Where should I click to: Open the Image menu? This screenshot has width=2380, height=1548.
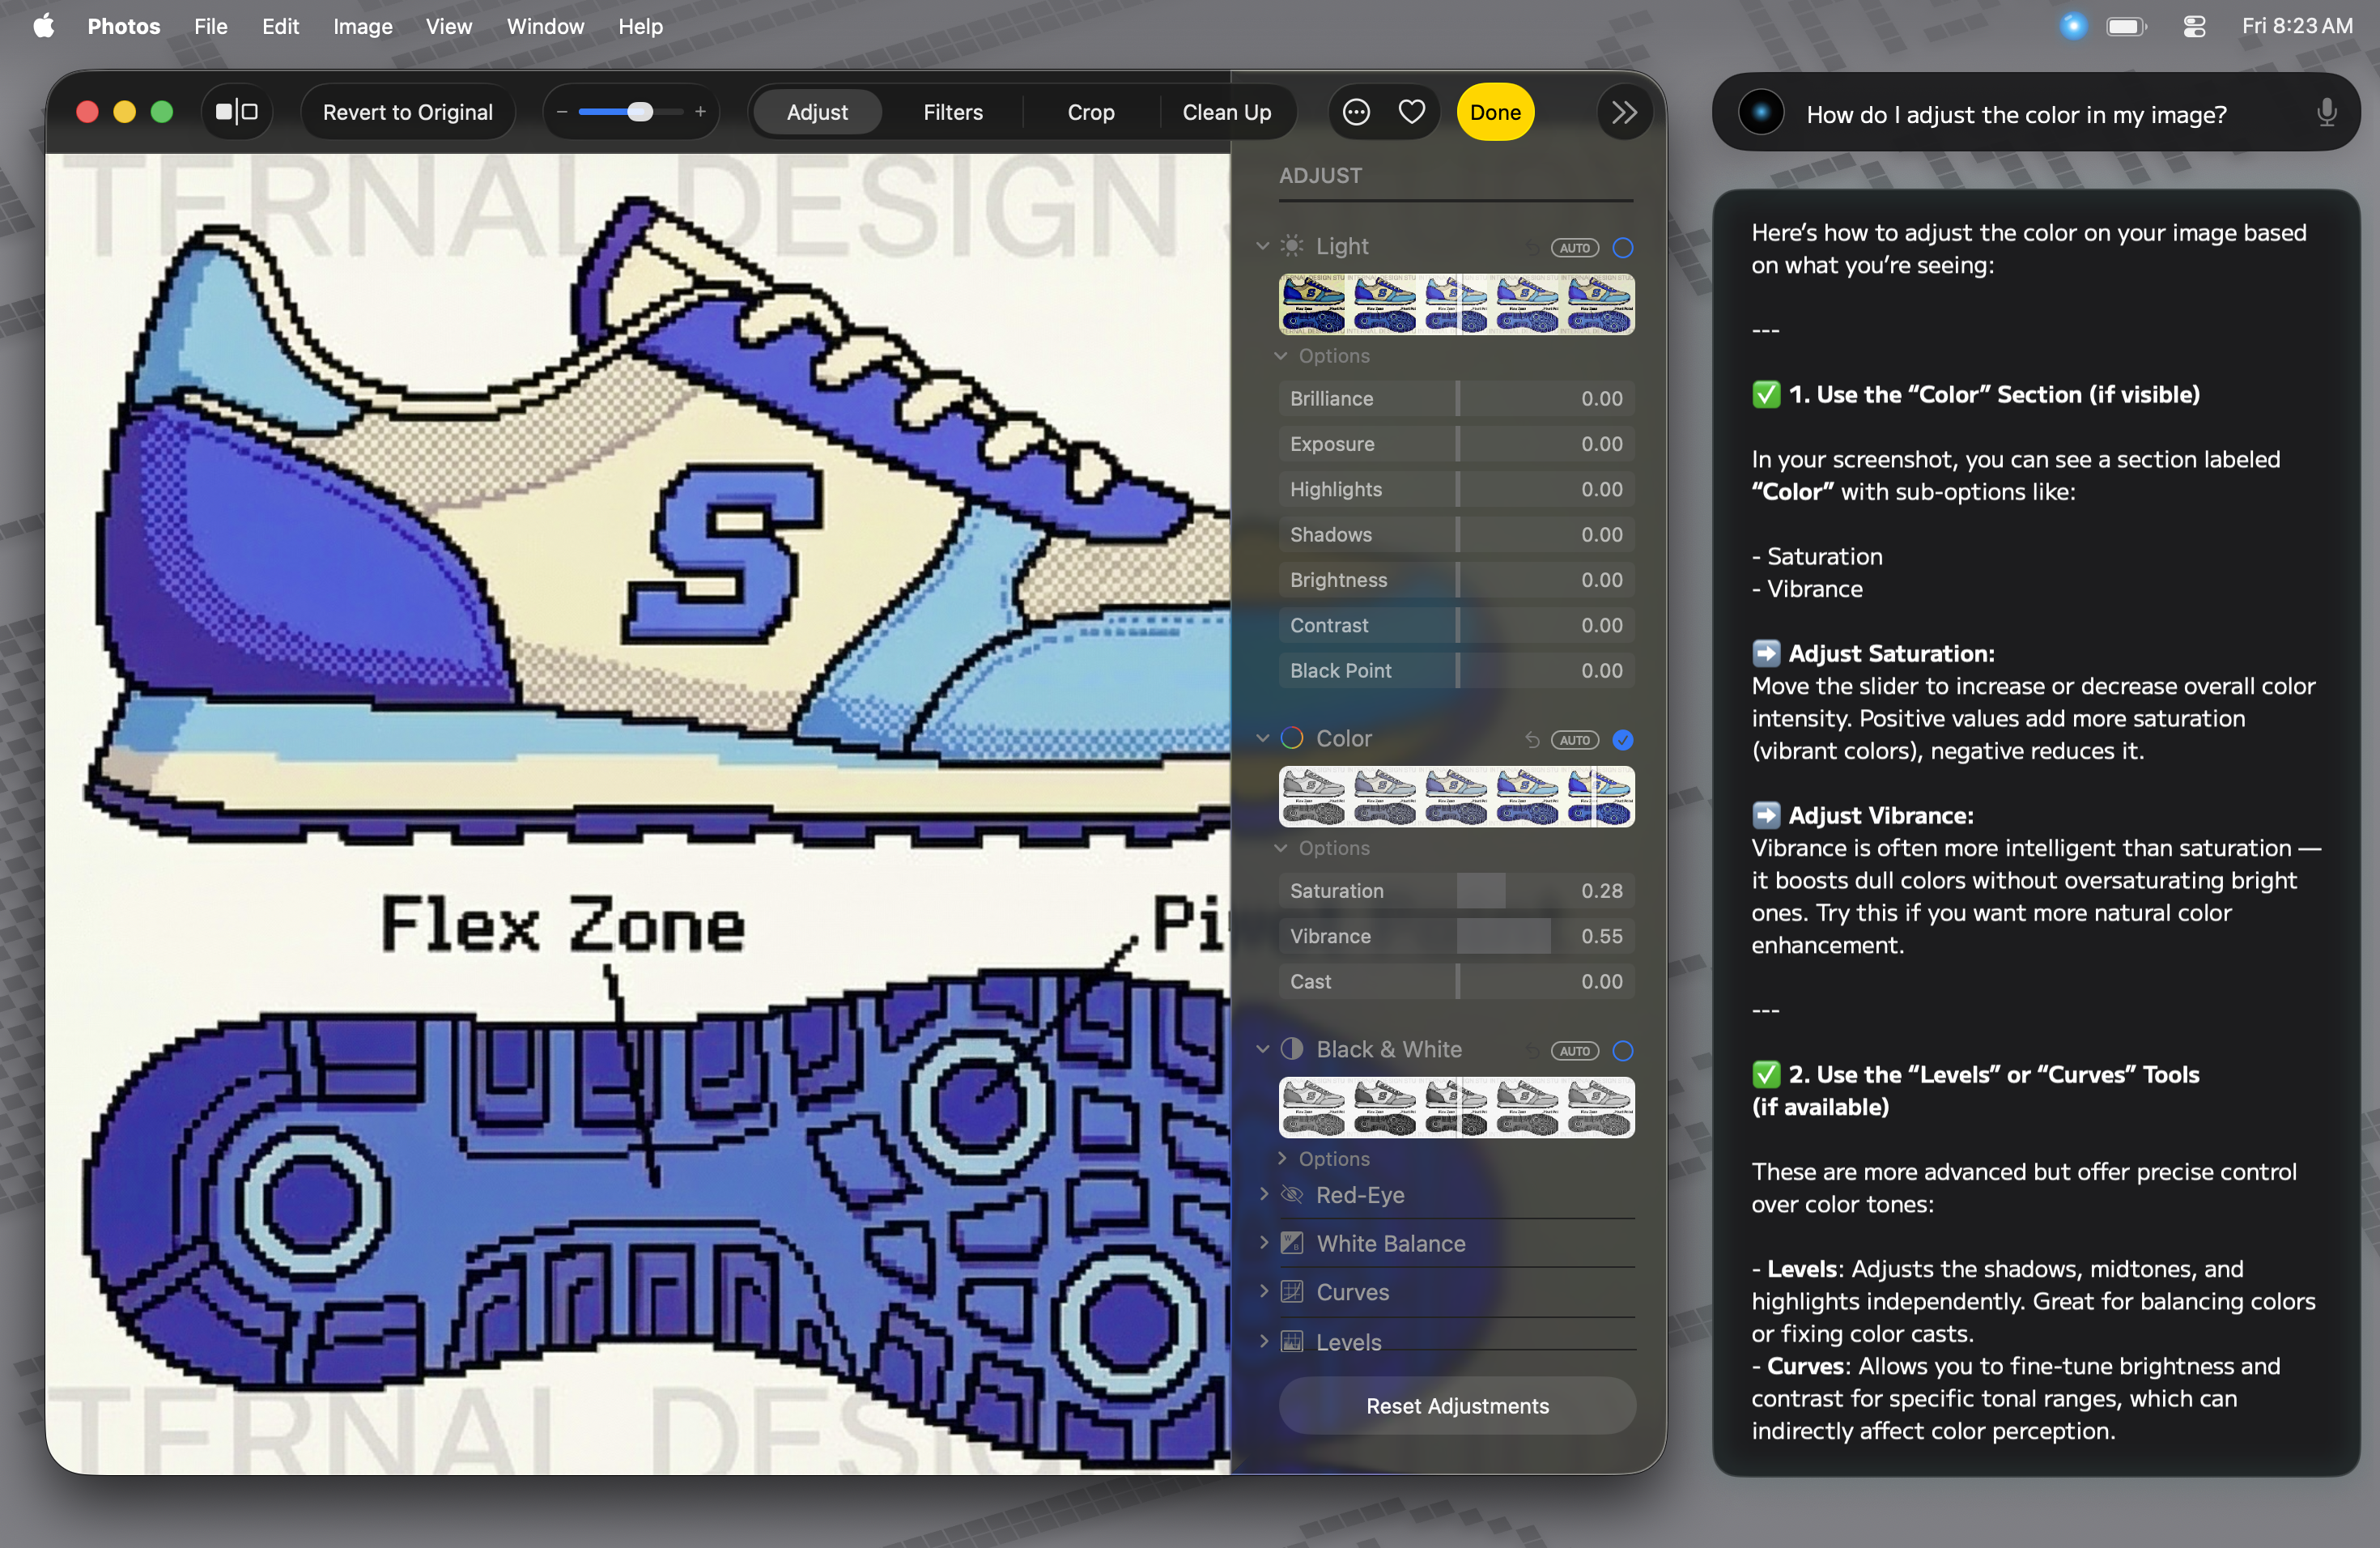point(362,26)
